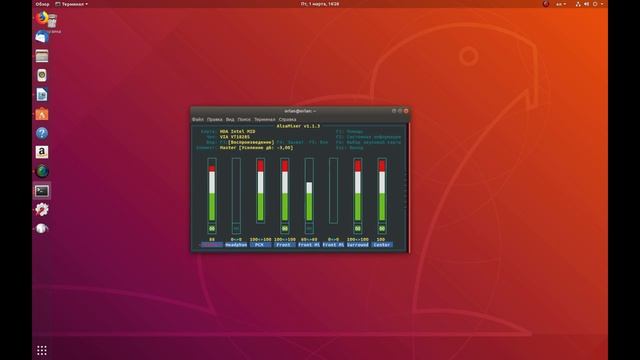
Task: Open the Терминал menu in terminal window
Action: (264, 119)
